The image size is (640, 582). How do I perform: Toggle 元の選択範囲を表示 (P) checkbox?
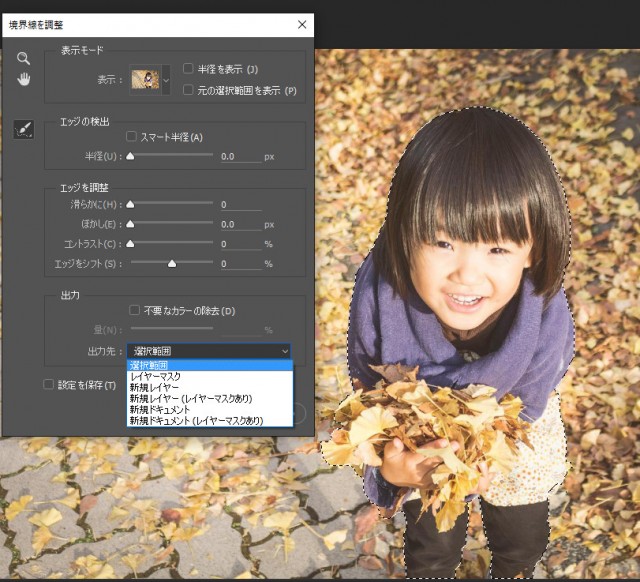point(188,90)
